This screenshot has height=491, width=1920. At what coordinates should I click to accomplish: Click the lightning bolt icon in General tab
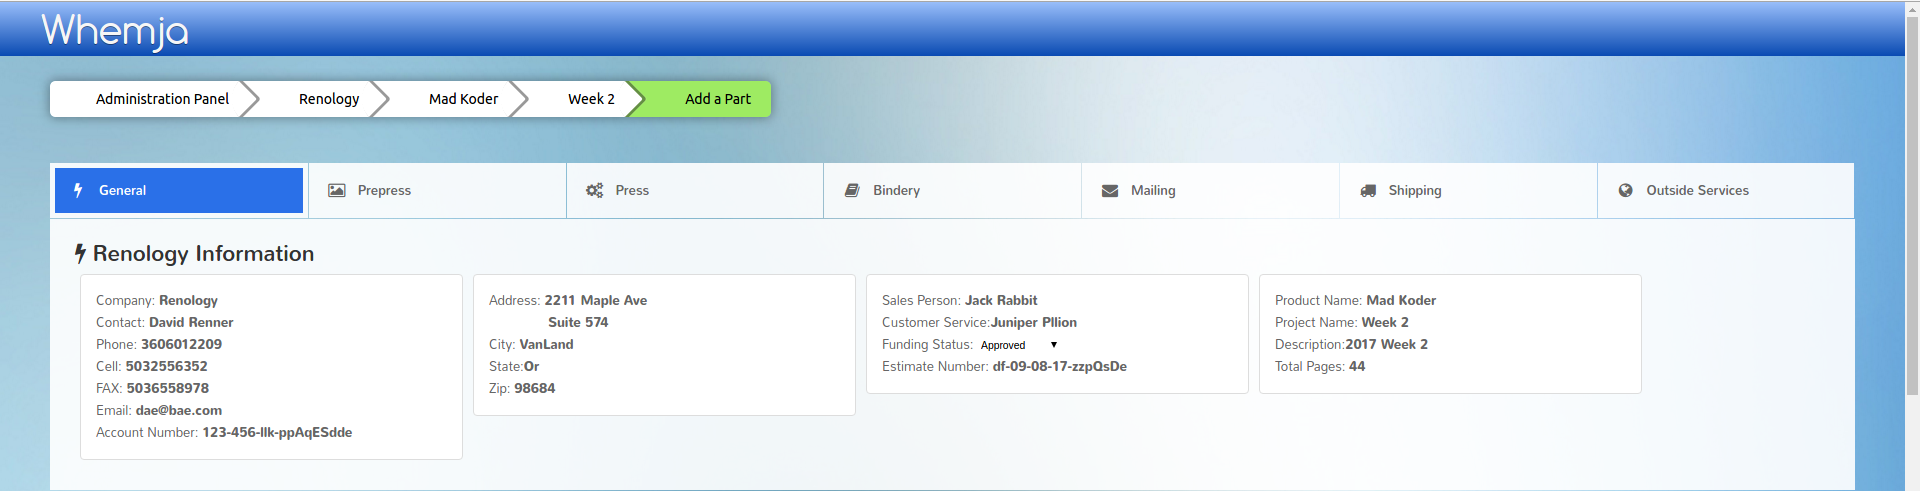[x=78, y=190]
